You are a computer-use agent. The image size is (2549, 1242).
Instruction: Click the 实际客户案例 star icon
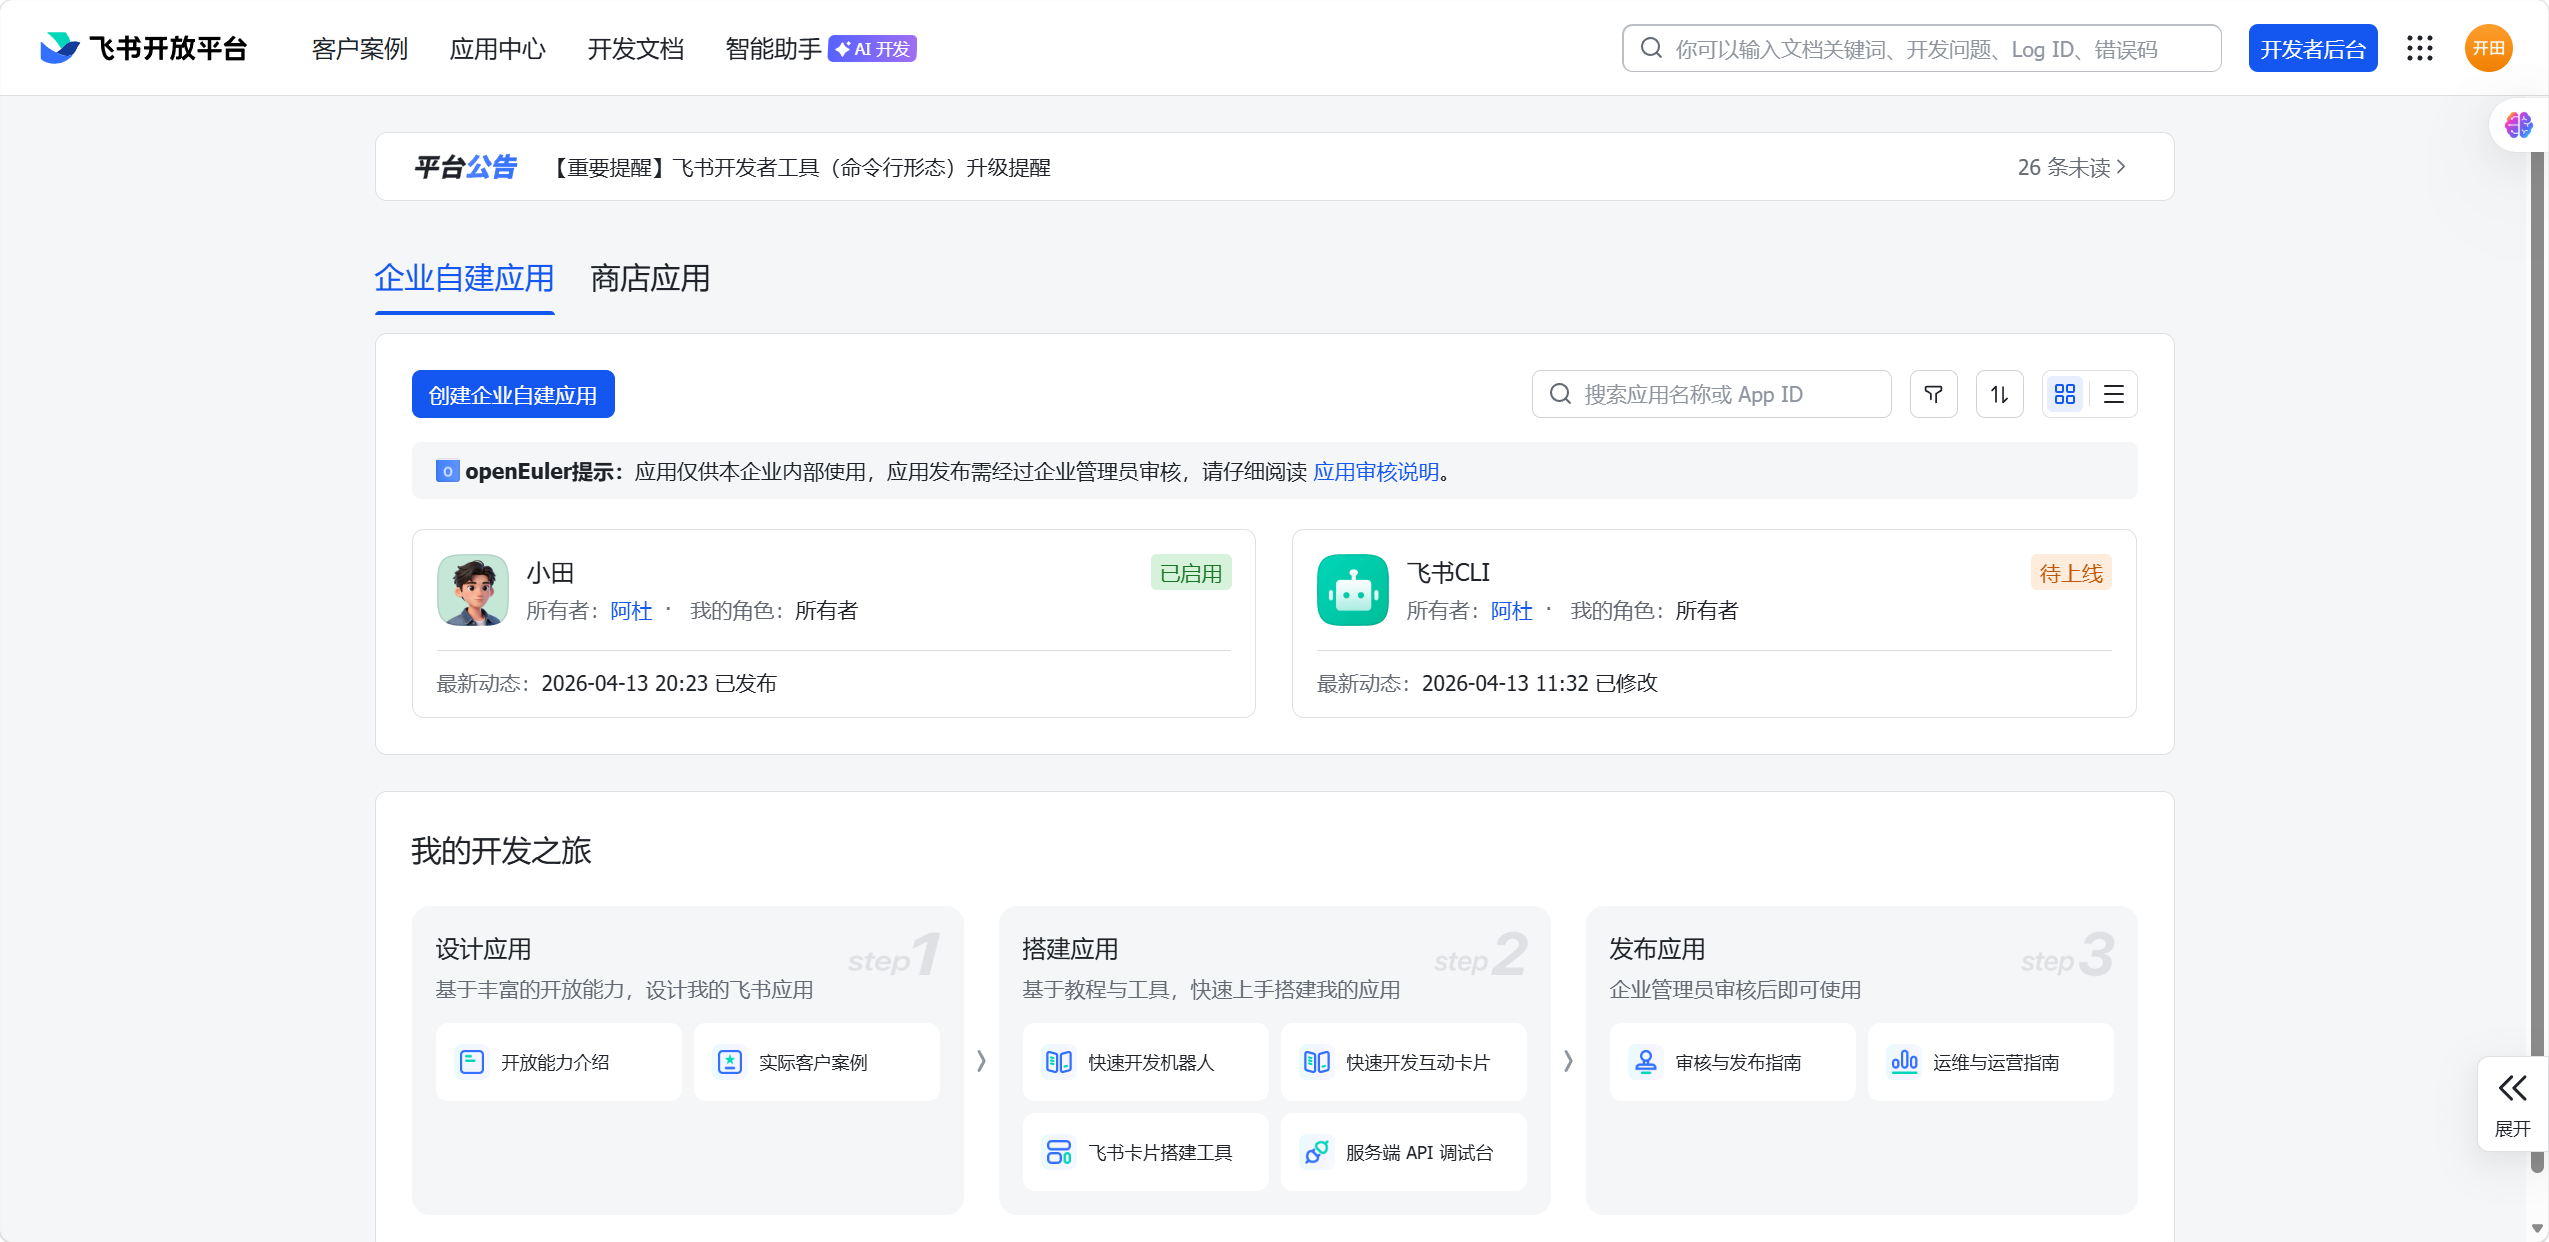pyautogui.click(x=729, y=1062)
